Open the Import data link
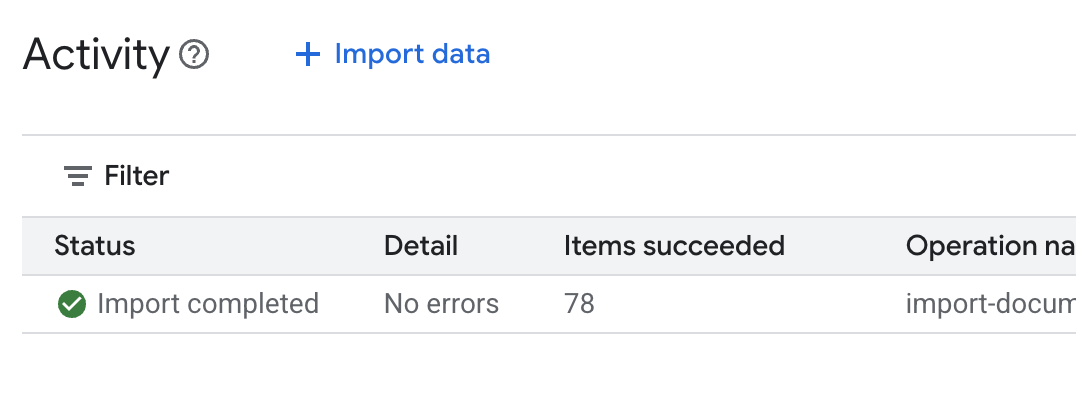The image size is (1076, 406). coord(412,54)
